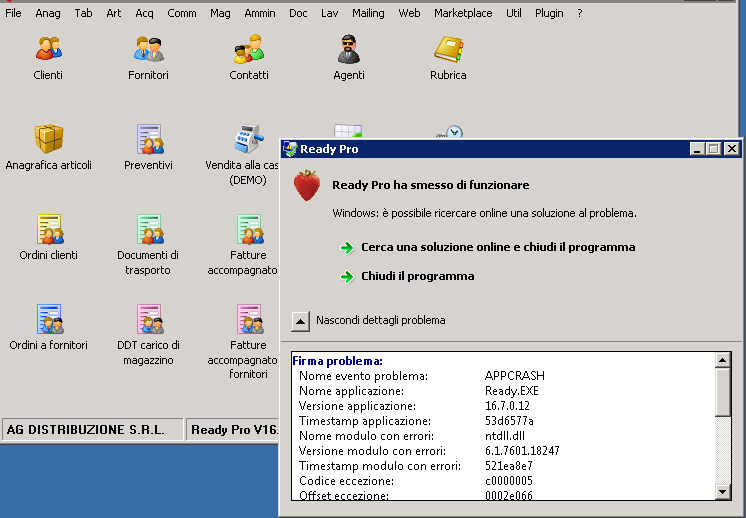Click scroll down arrow in details box
The image size is (746, 518).
[x=722, y=492]
